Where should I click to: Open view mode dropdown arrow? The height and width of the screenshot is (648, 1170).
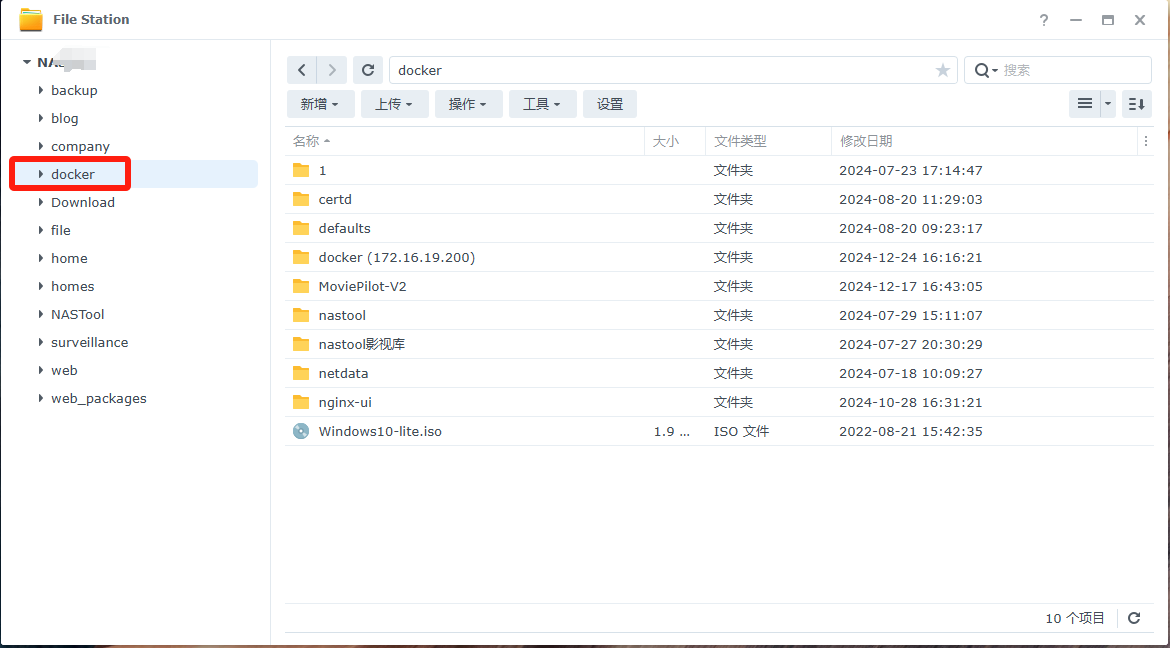1108,104
